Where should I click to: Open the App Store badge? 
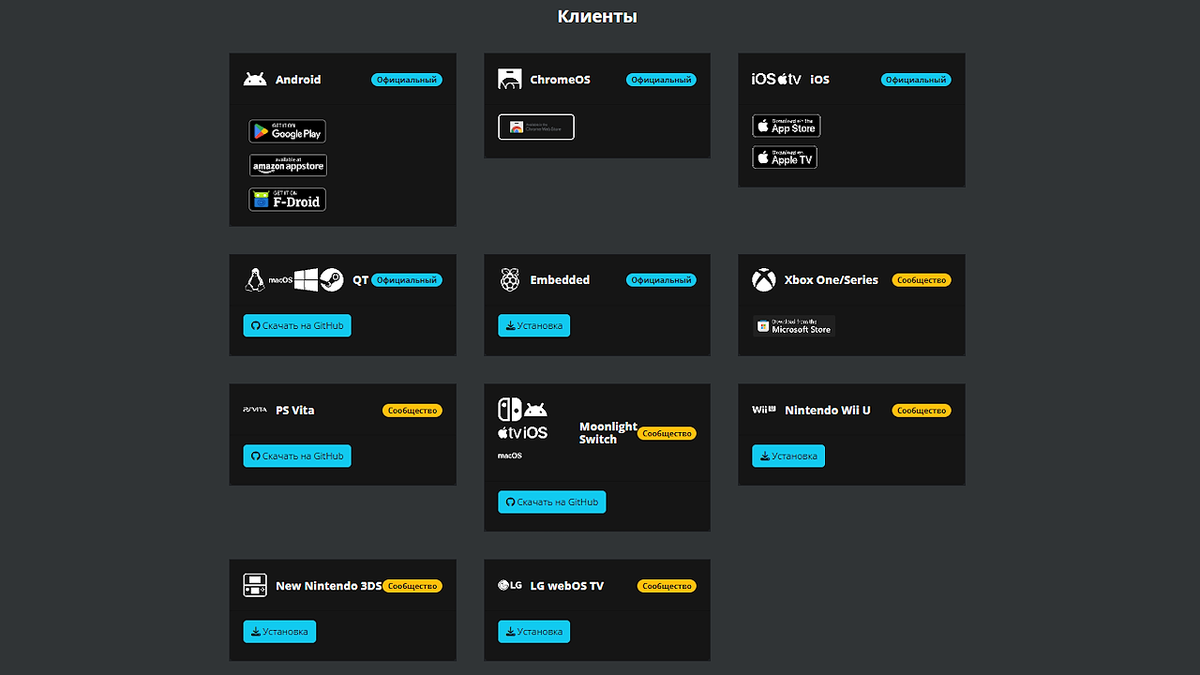click(x=787, y=126)
